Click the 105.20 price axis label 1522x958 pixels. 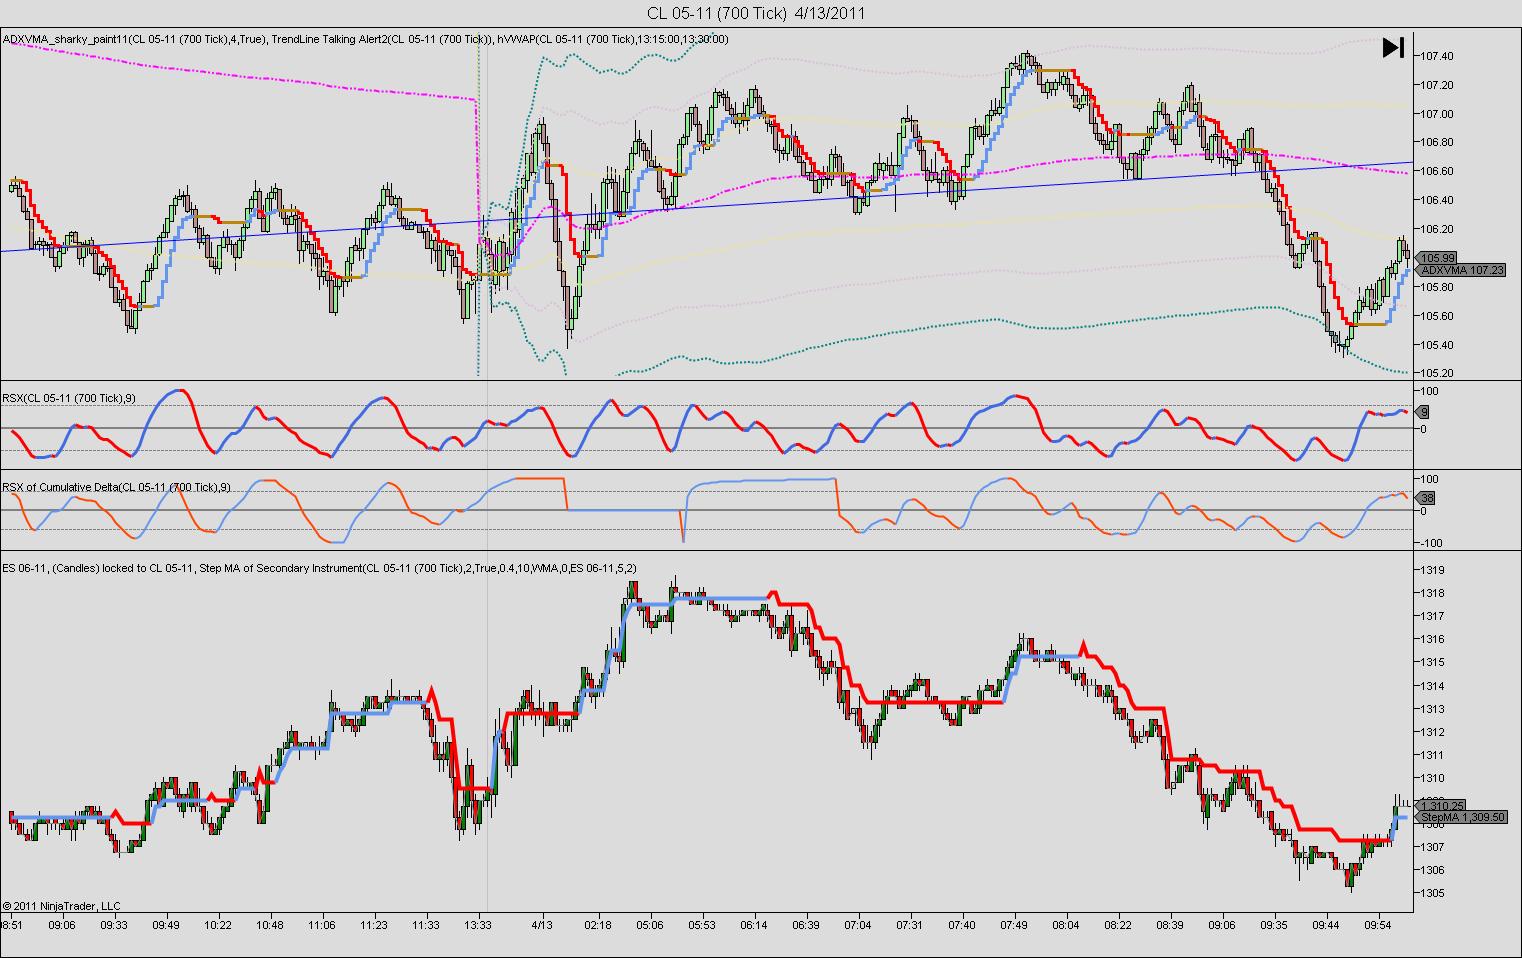(1437, 373)
